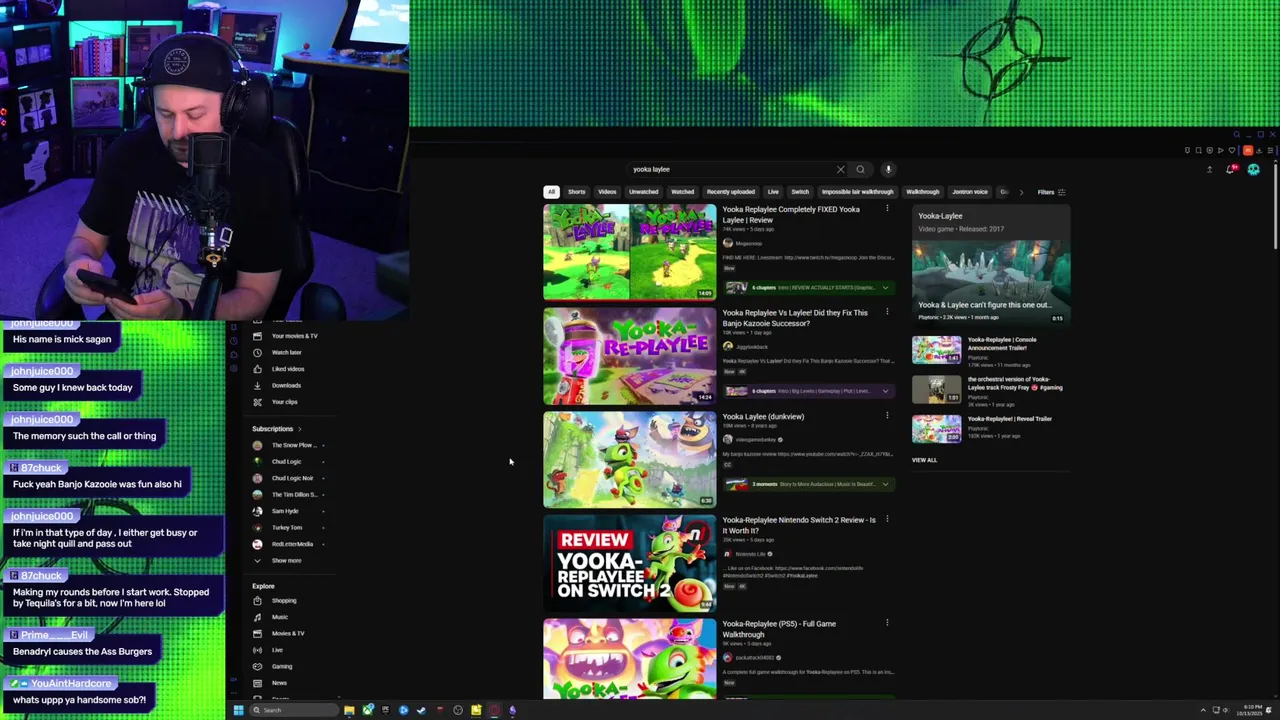Open the 'Turkey Tom' subscription in the sidebar
Image resolution: width=1280 pixels, height=720 pixels.
click(287, 528)
